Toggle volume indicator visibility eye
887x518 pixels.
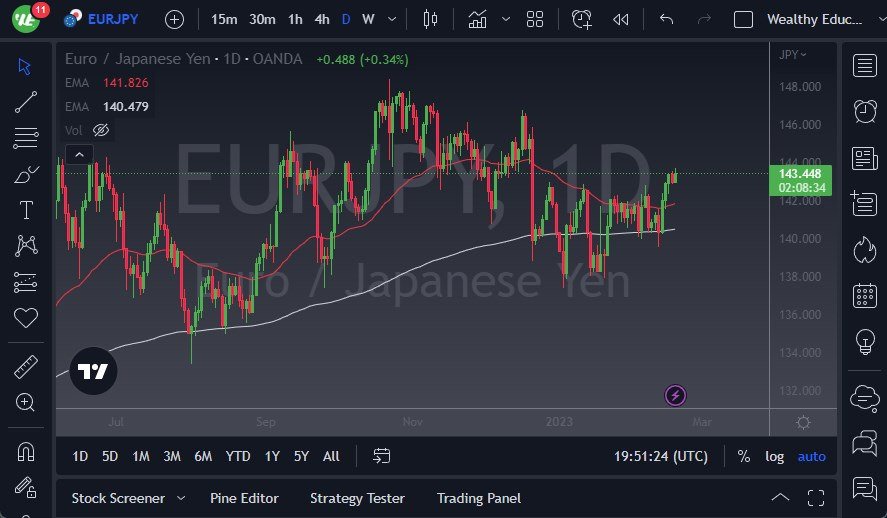[x=100, y=130]
